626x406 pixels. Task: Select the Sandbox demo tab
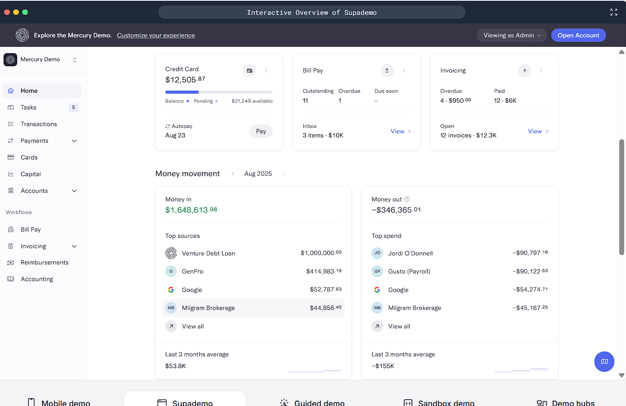[x=439, y=402]
